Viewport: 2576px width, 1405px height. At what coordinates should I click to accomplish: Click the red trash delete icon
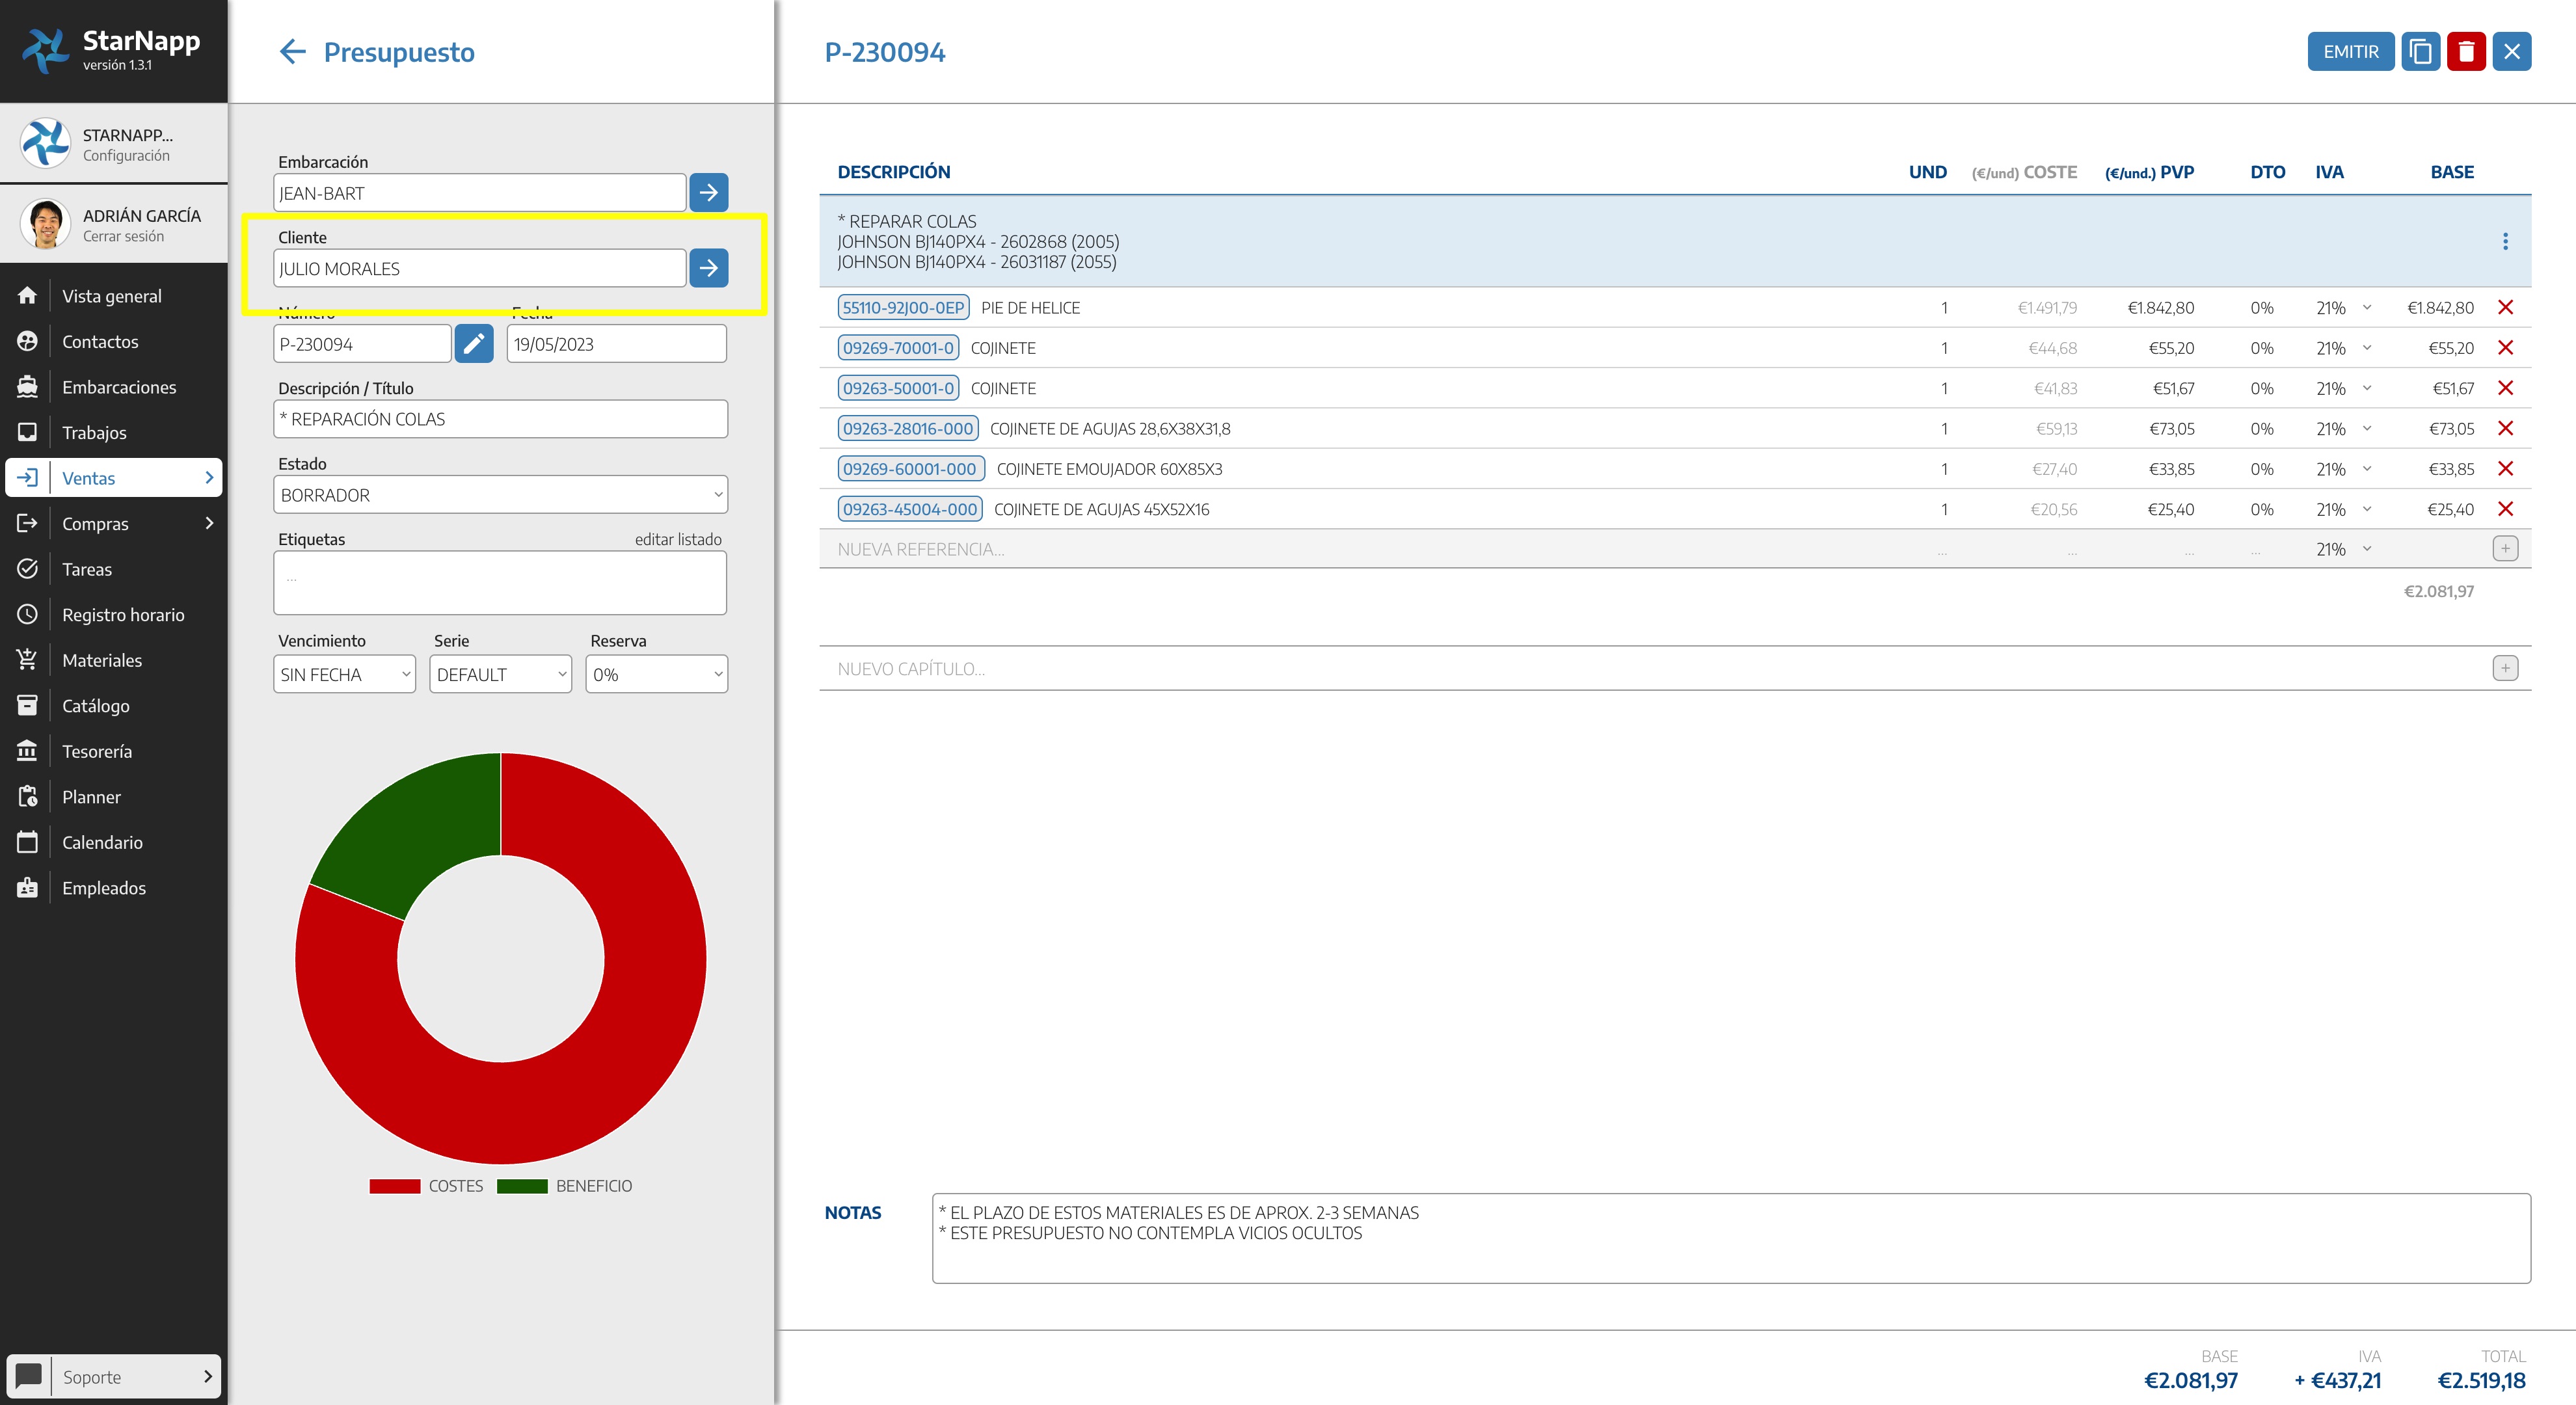(x=2466, y=51)
